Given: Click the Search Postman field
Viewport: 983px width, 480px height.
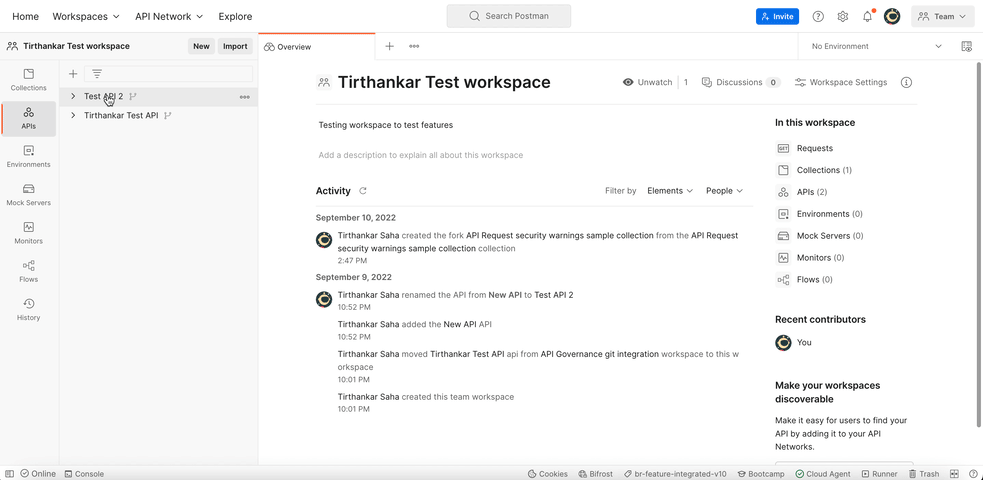Looking at the screenshot, I should pos(508,16).
